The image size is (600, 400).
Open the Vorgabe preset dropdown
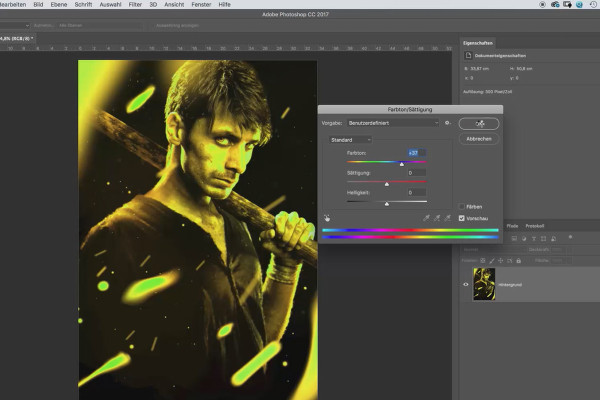[x=393, y=123]
